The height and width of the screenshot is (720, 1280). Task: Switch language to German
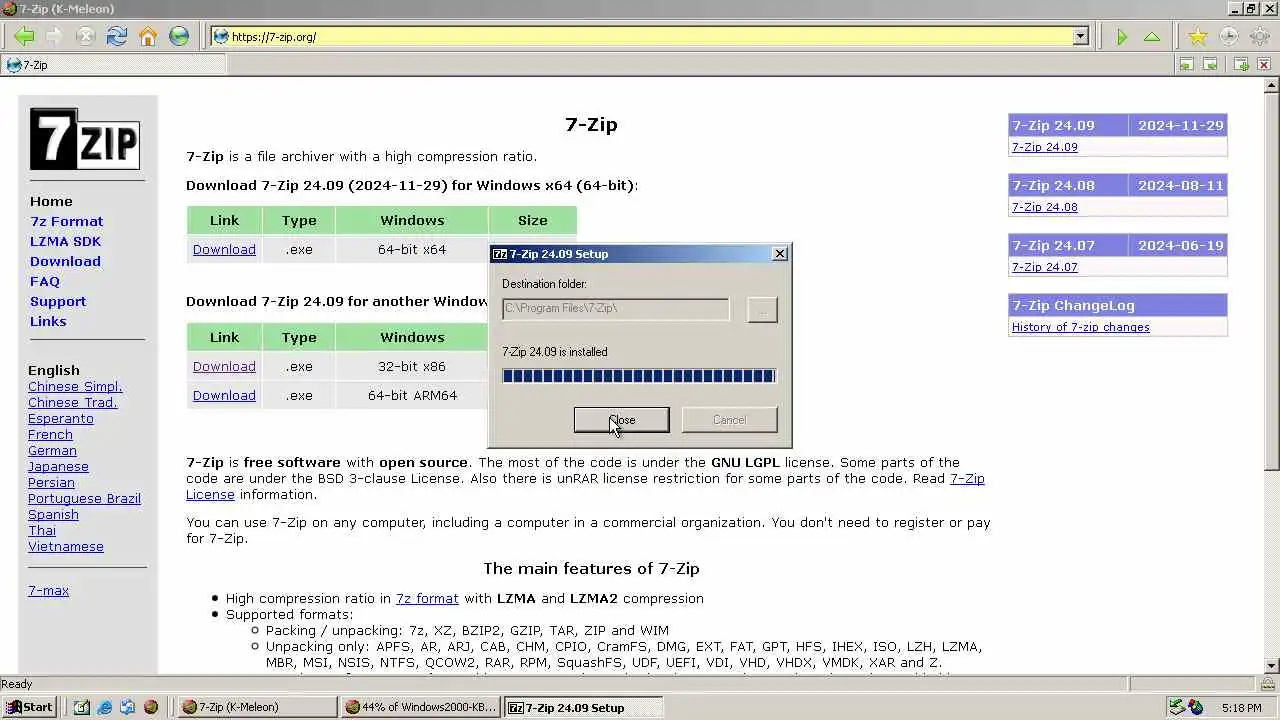52,450
